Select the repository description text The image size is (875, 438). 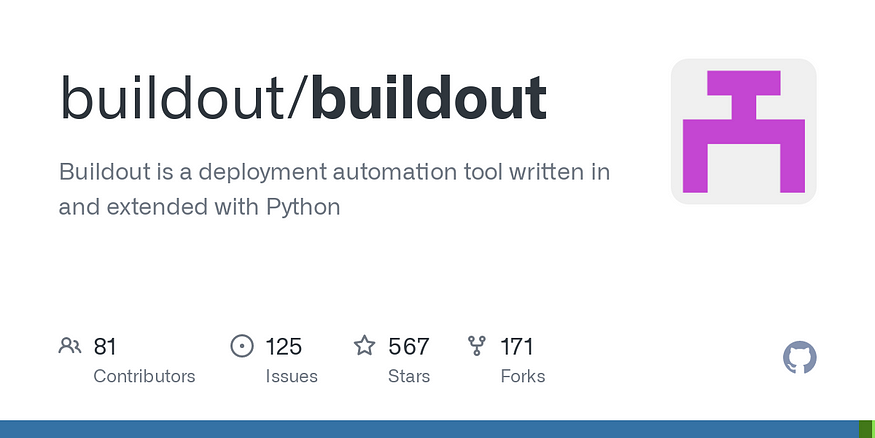(334, 189)
